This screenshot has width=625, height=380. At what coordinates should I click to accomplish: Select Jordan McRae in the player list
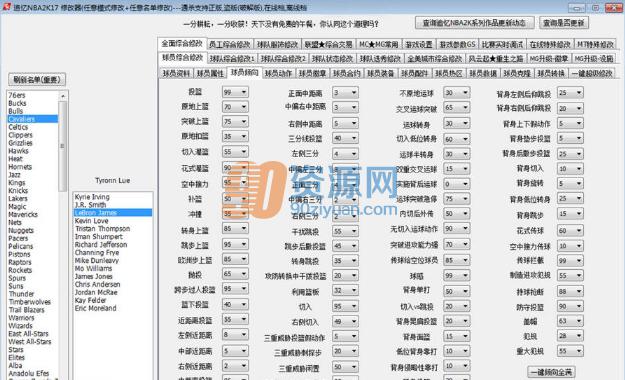113,292
